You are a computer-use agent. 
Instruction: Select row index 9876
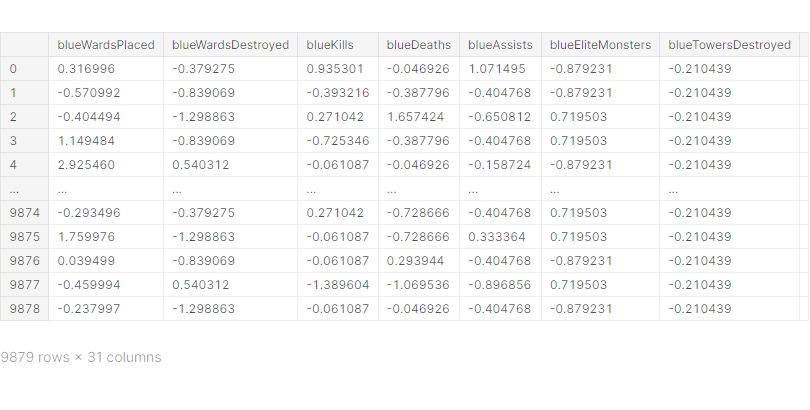(24, 261)
